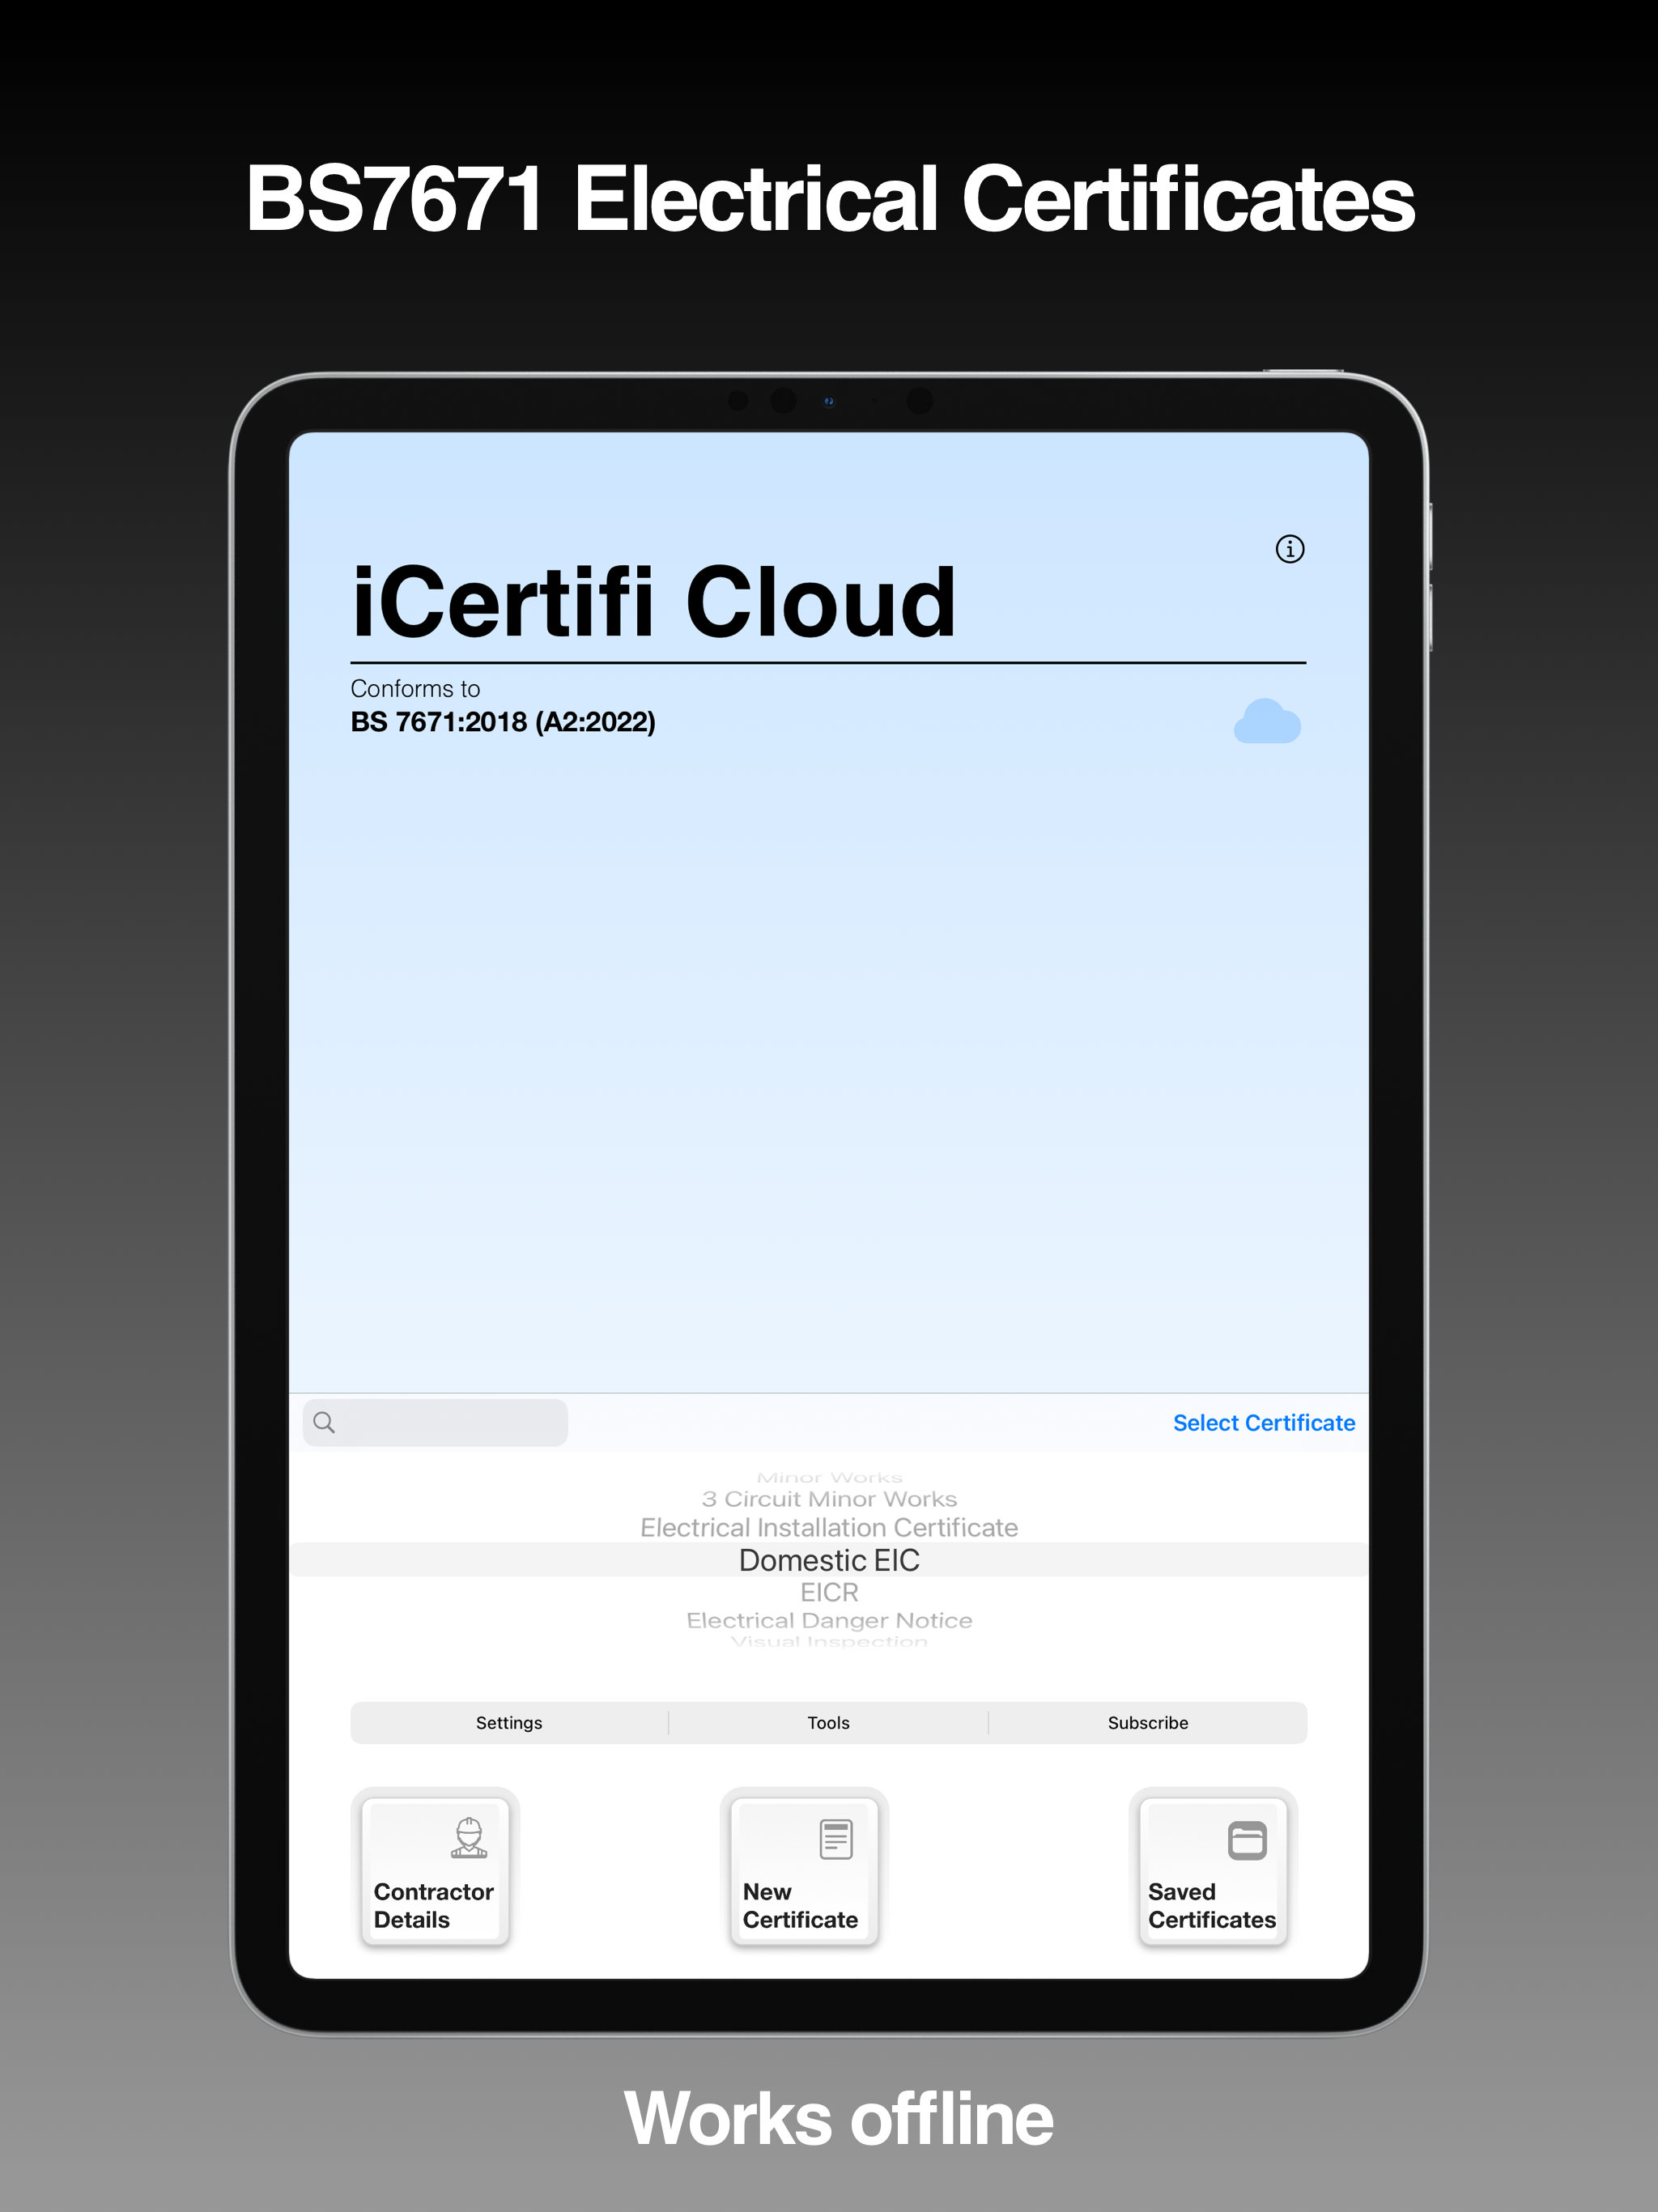Image resolution: width=1658 pixels, height=2212 pixels.
Task: Click the iCertifi Cloud title
Action: pos(653,601)
